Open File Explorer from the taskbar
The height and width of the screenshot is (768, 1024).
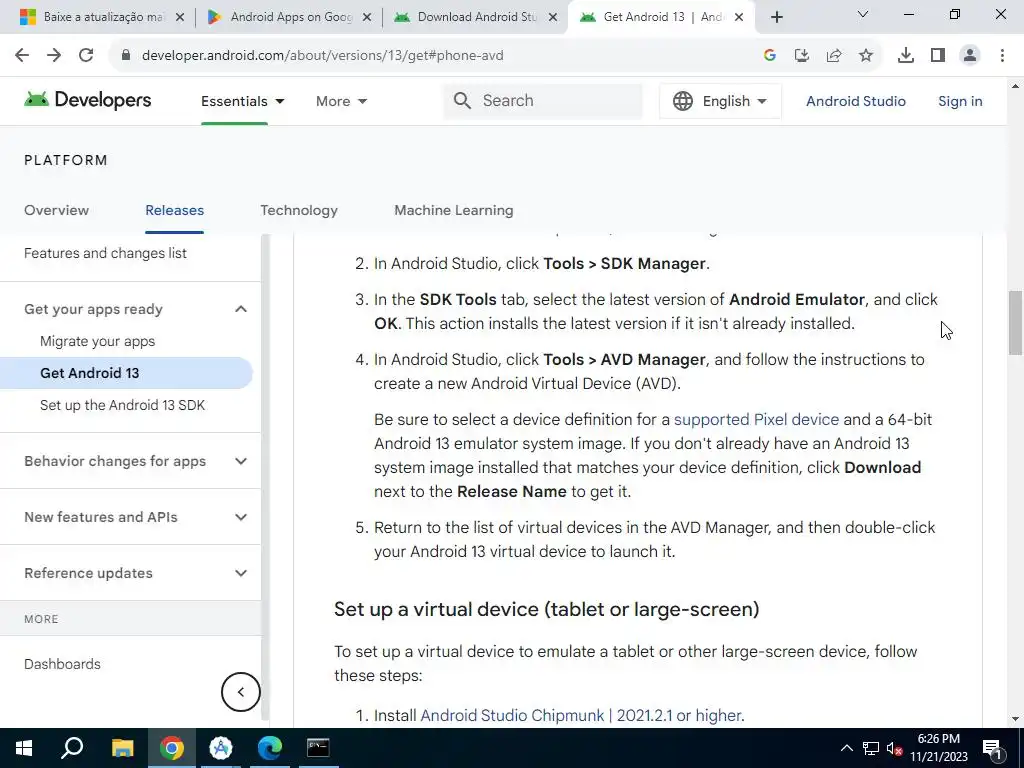coord(122,748)
